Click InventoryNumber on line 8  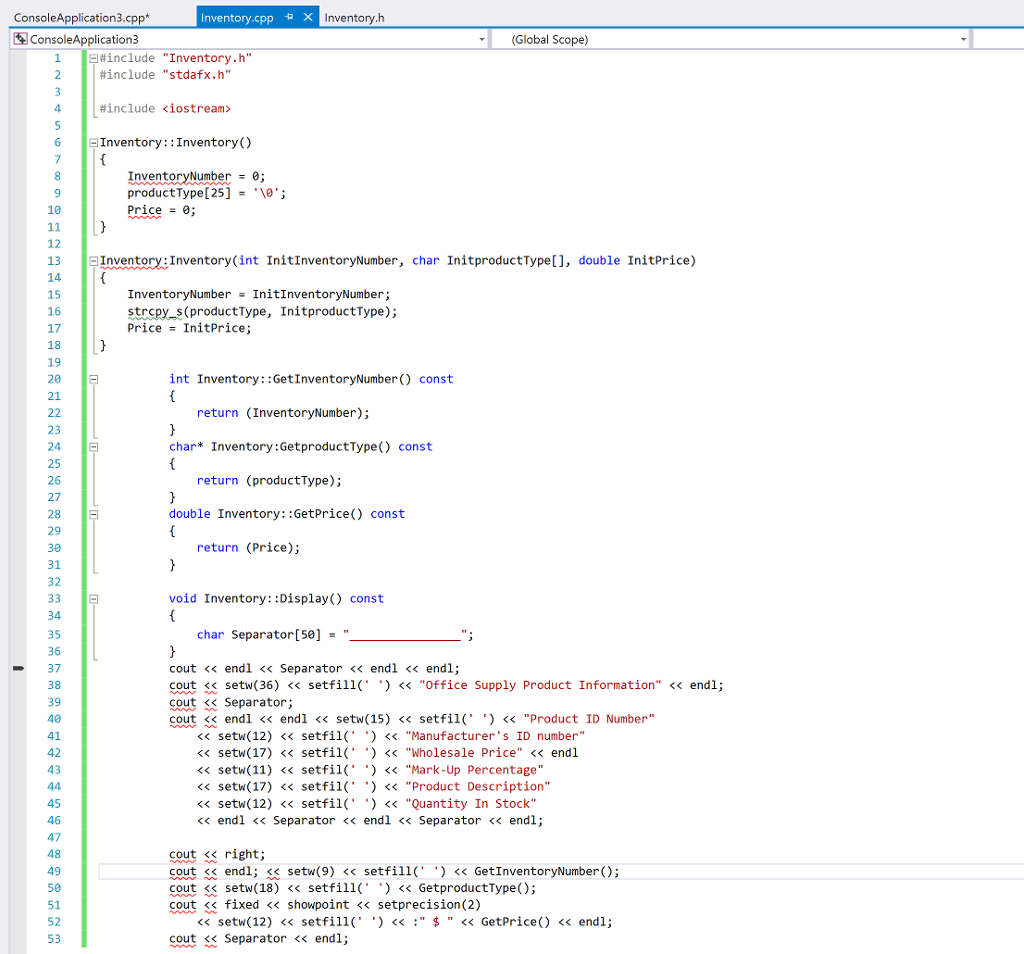point(179,176)
